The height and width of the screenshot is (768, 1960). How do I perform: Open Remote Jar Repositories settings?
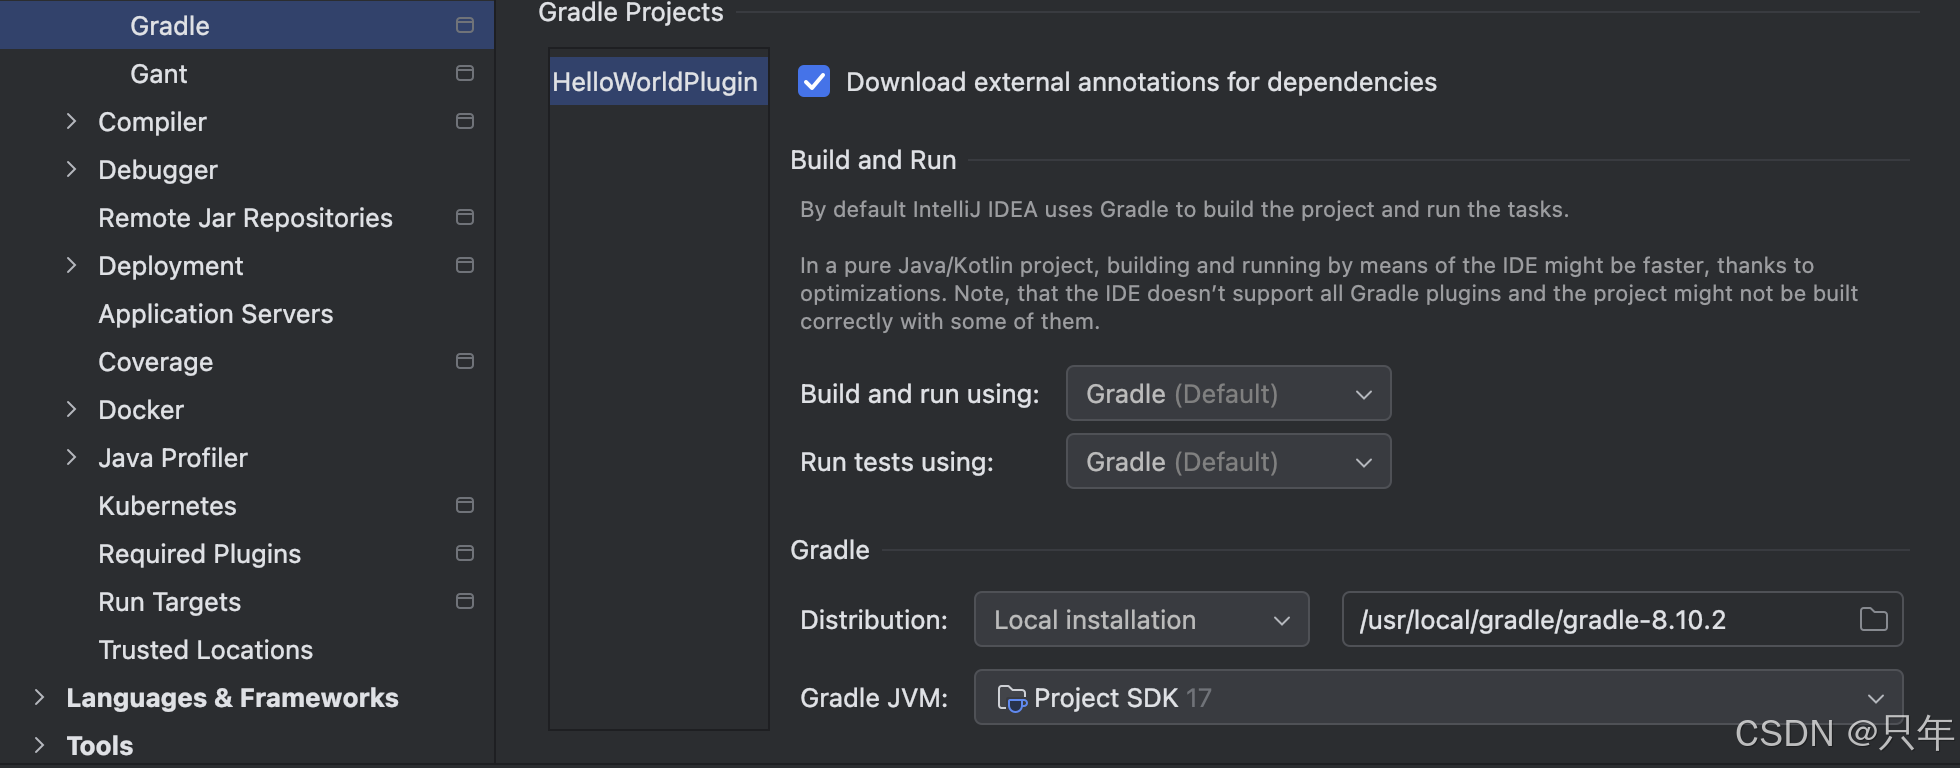click(x=247, y=217)
